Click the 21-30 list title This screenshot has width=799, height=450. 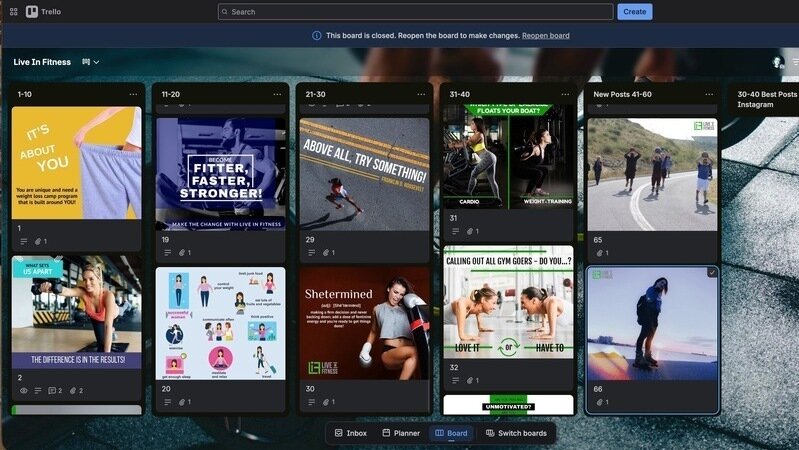click(x=315, y=94)
